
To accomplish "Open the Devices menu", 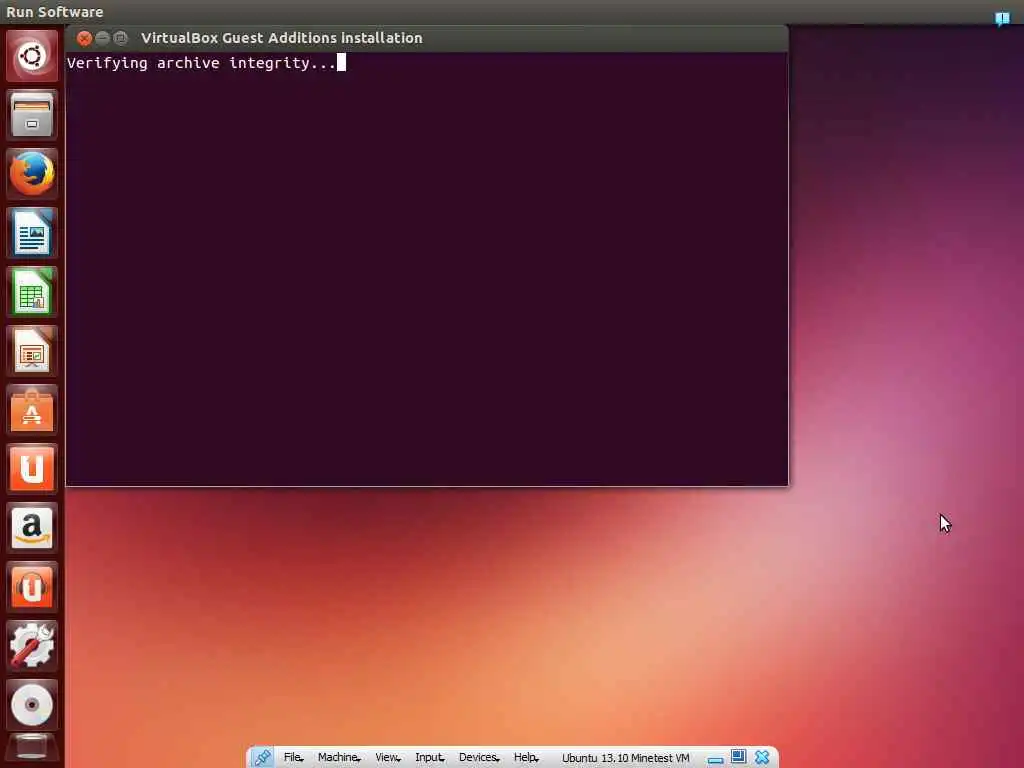I will 479,758.
